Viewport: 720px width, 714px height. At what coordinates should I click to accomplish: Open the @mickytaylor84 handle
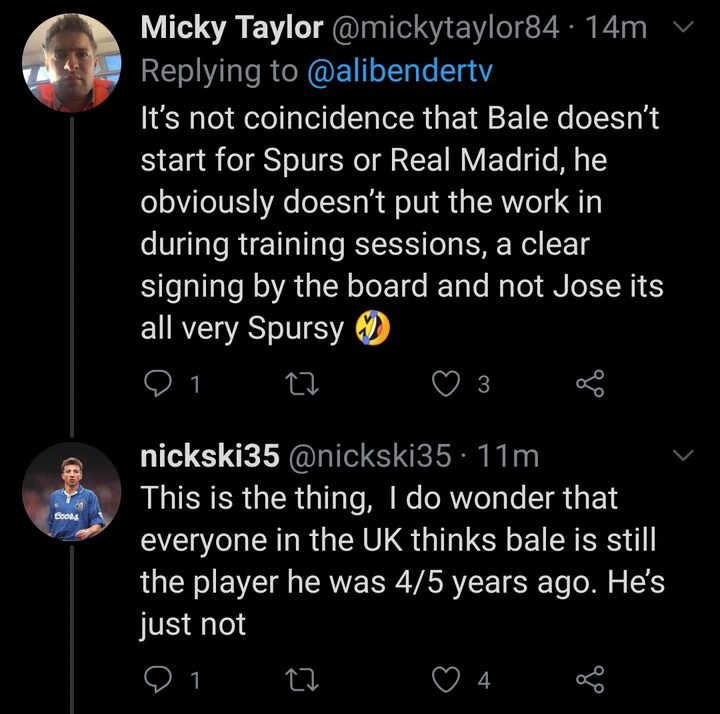pyautogui.click(x=444, y=28)
